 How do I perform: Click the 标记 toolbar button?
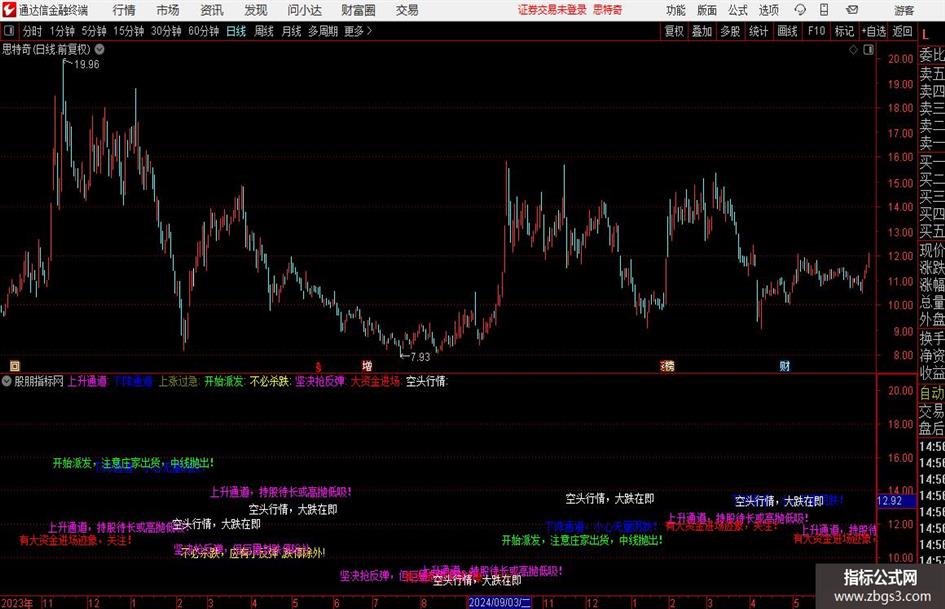coord(844,31)
